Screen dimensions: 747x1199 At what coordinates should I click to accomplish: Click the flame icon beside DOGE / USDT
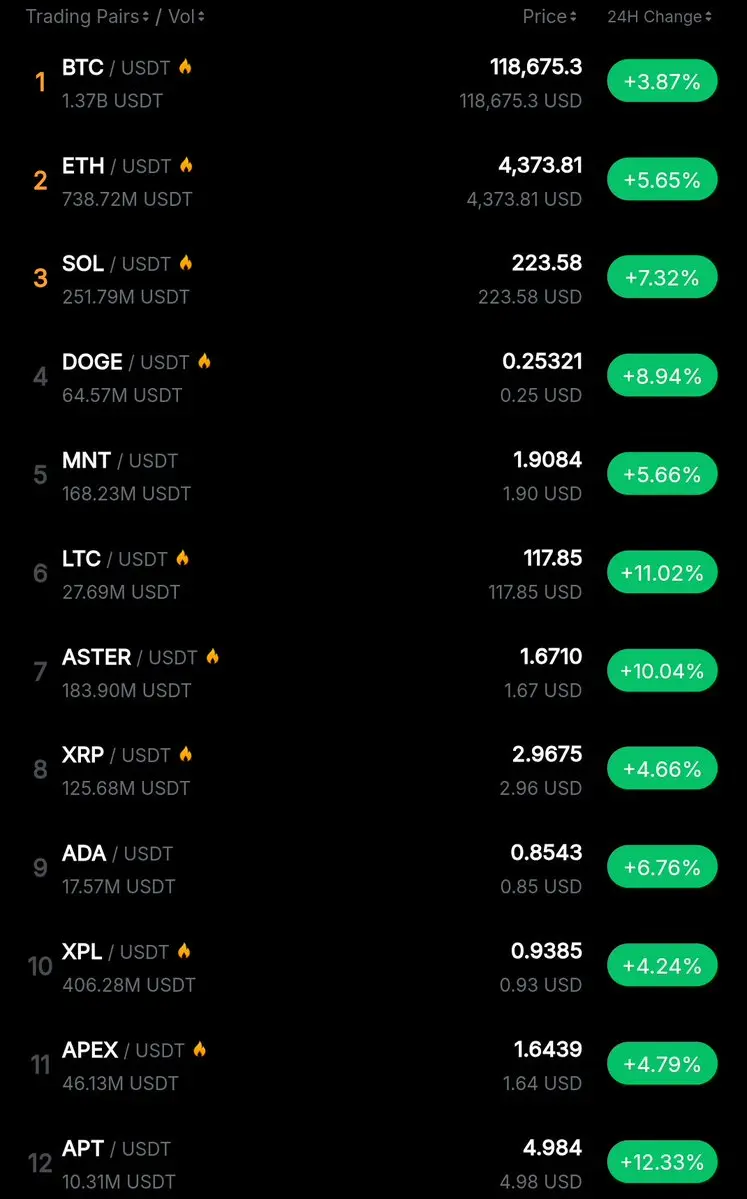[x=204, y=361]
